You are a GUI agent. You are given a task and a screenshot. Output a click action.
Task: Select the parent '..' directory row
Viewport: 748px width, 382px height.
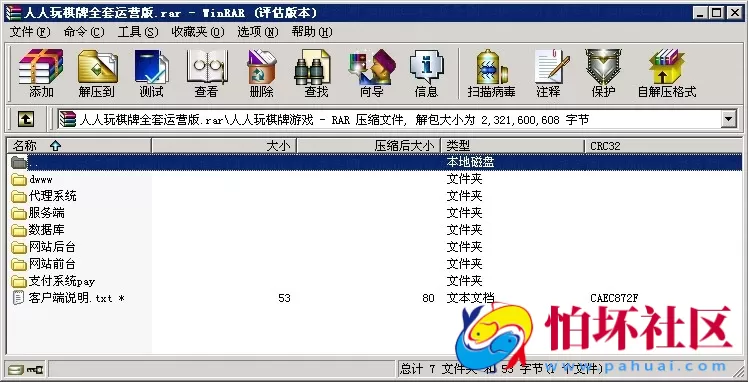click(375, 162)
